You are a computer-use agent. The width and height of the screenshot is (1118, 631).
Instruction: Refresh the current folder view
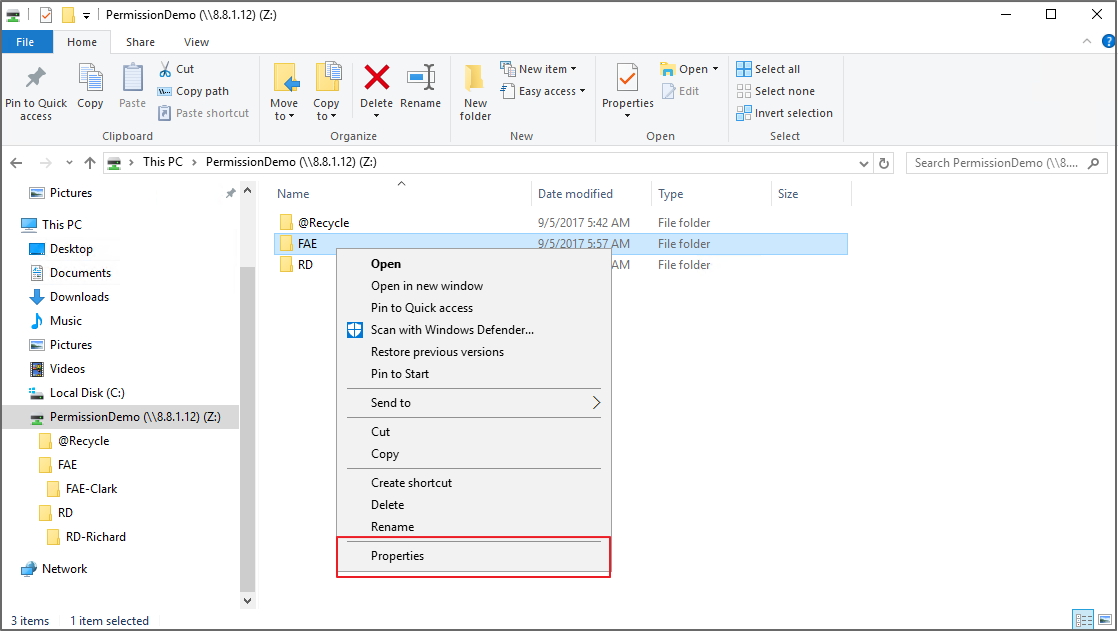coord(884,163)
